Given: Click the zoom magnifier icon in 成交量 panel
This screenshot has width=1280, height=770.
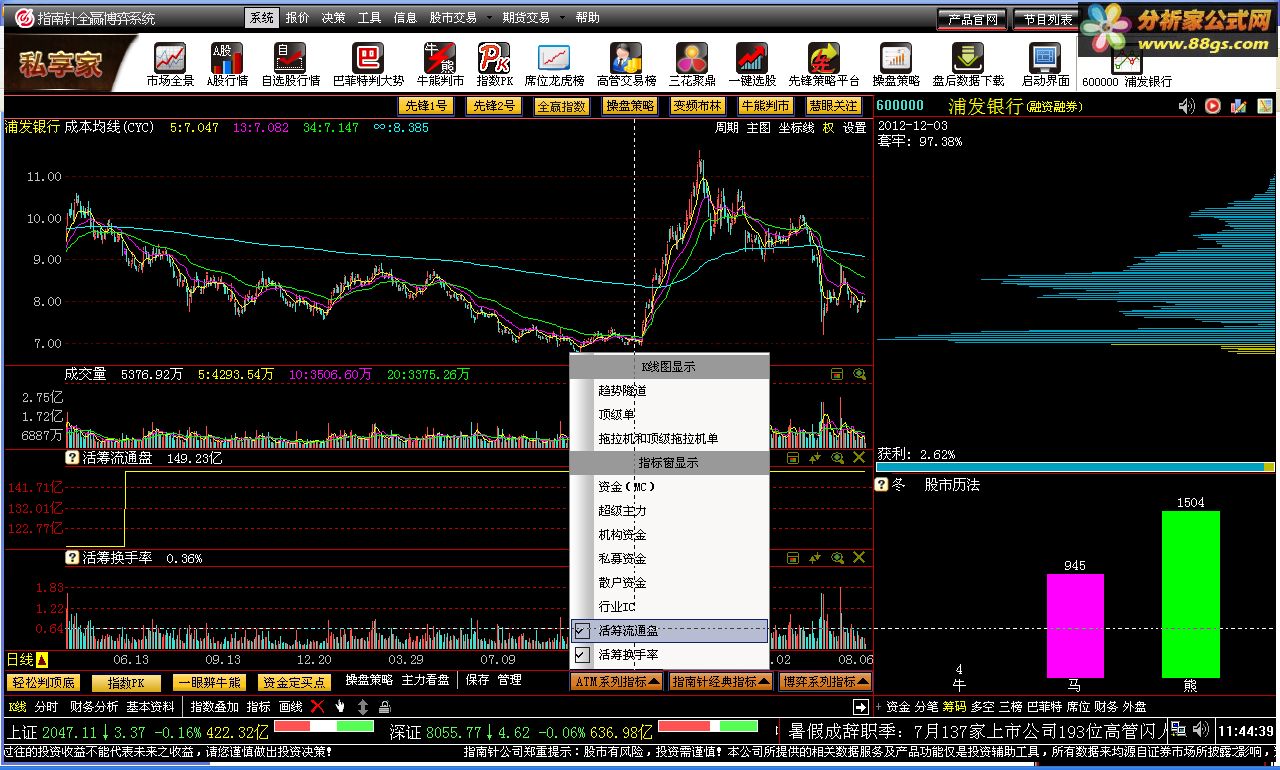Looking at the screenshot, I should [859, 374].
